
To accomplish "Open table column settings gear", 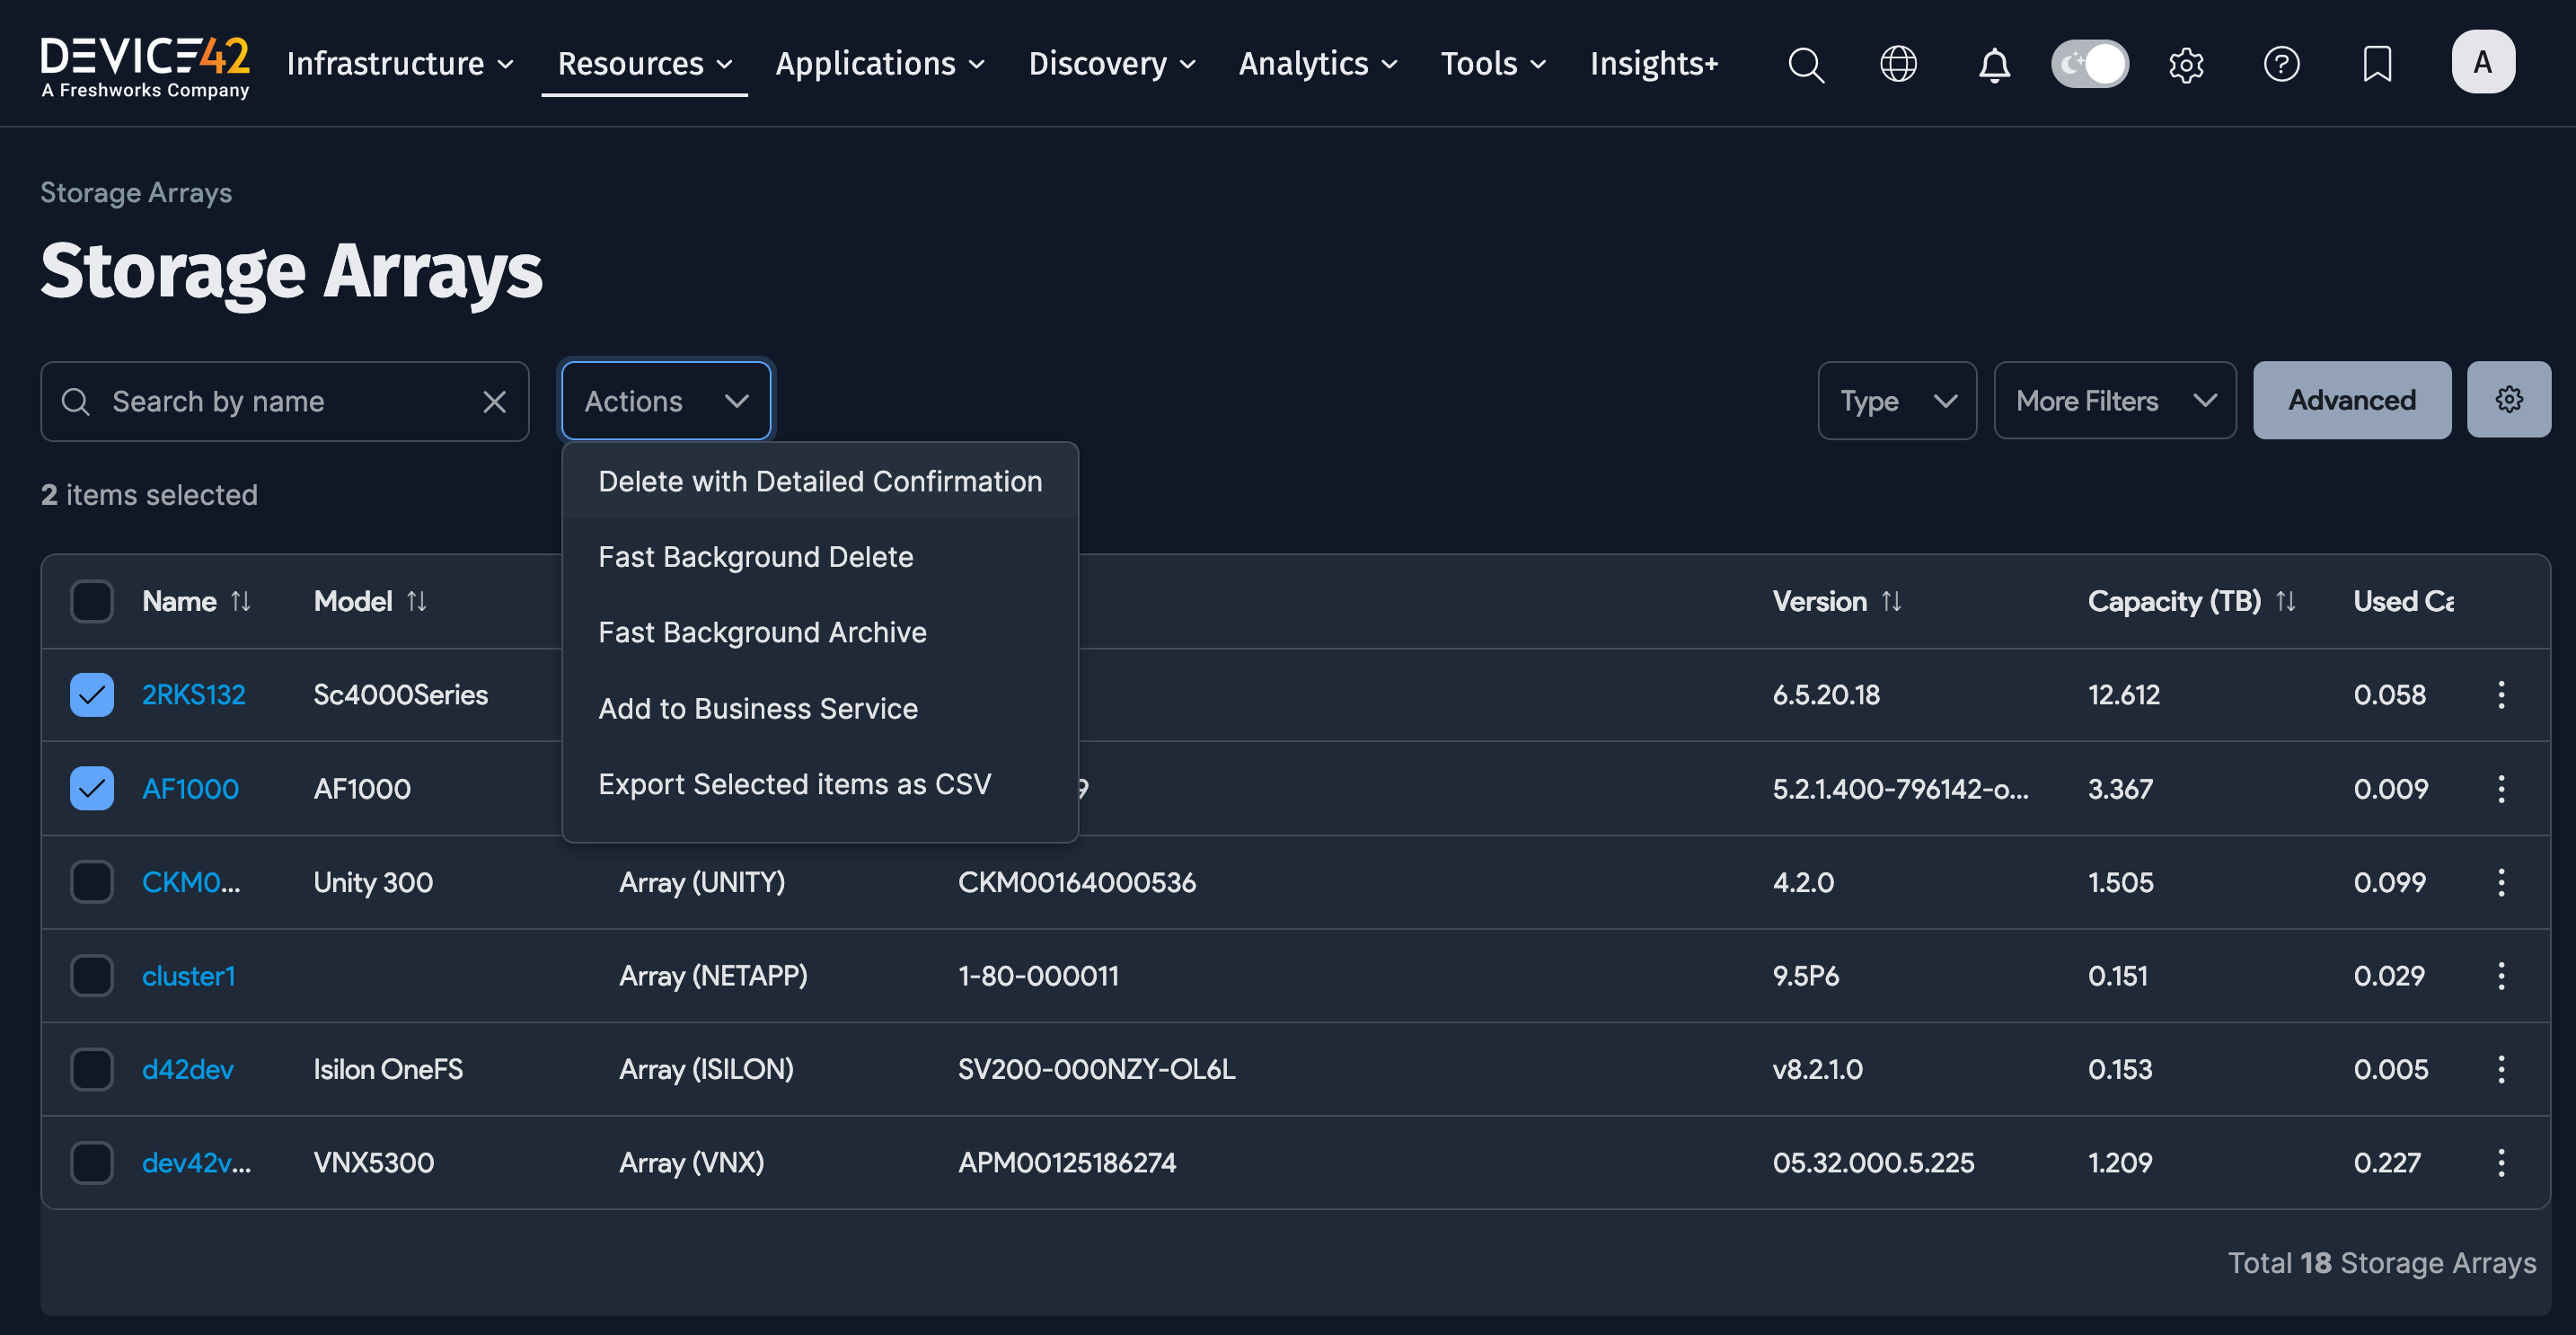I will point(2508,399).
